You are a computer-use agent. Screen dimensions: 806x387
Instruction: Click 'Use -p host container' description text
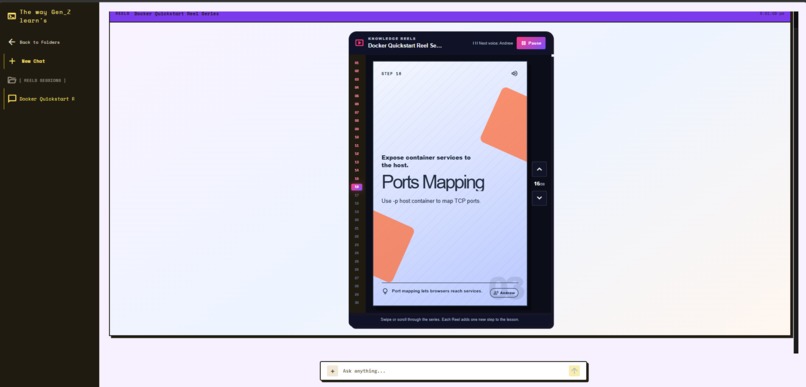[x=430, y=201]
